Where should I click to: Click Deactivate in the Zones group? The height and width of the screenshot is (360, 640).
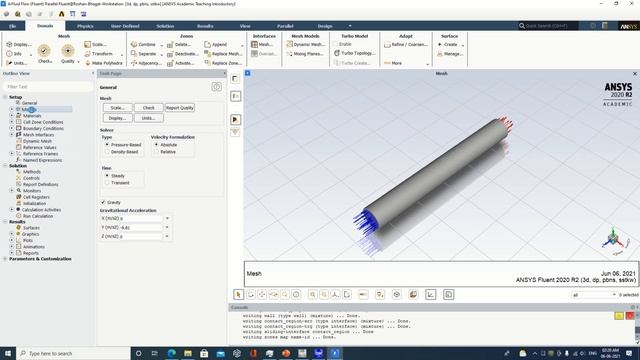183,53
